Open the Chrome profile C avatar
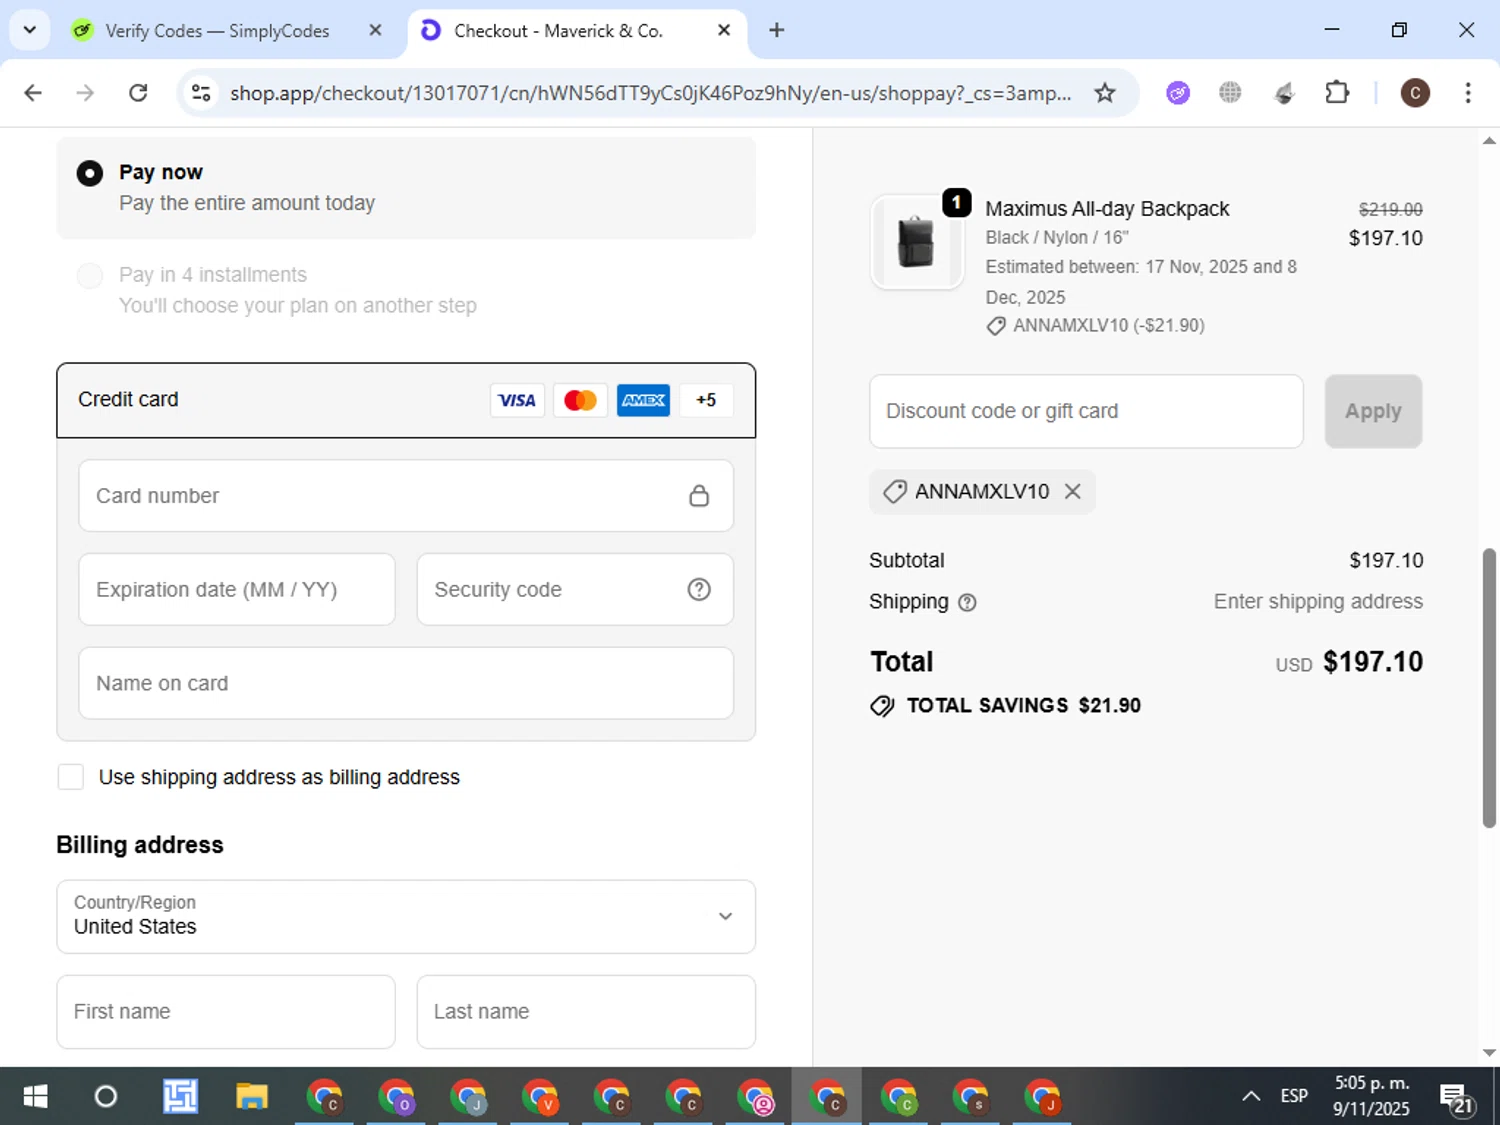Viewport: 1500px width, 1125px height. click(1415, 93)
